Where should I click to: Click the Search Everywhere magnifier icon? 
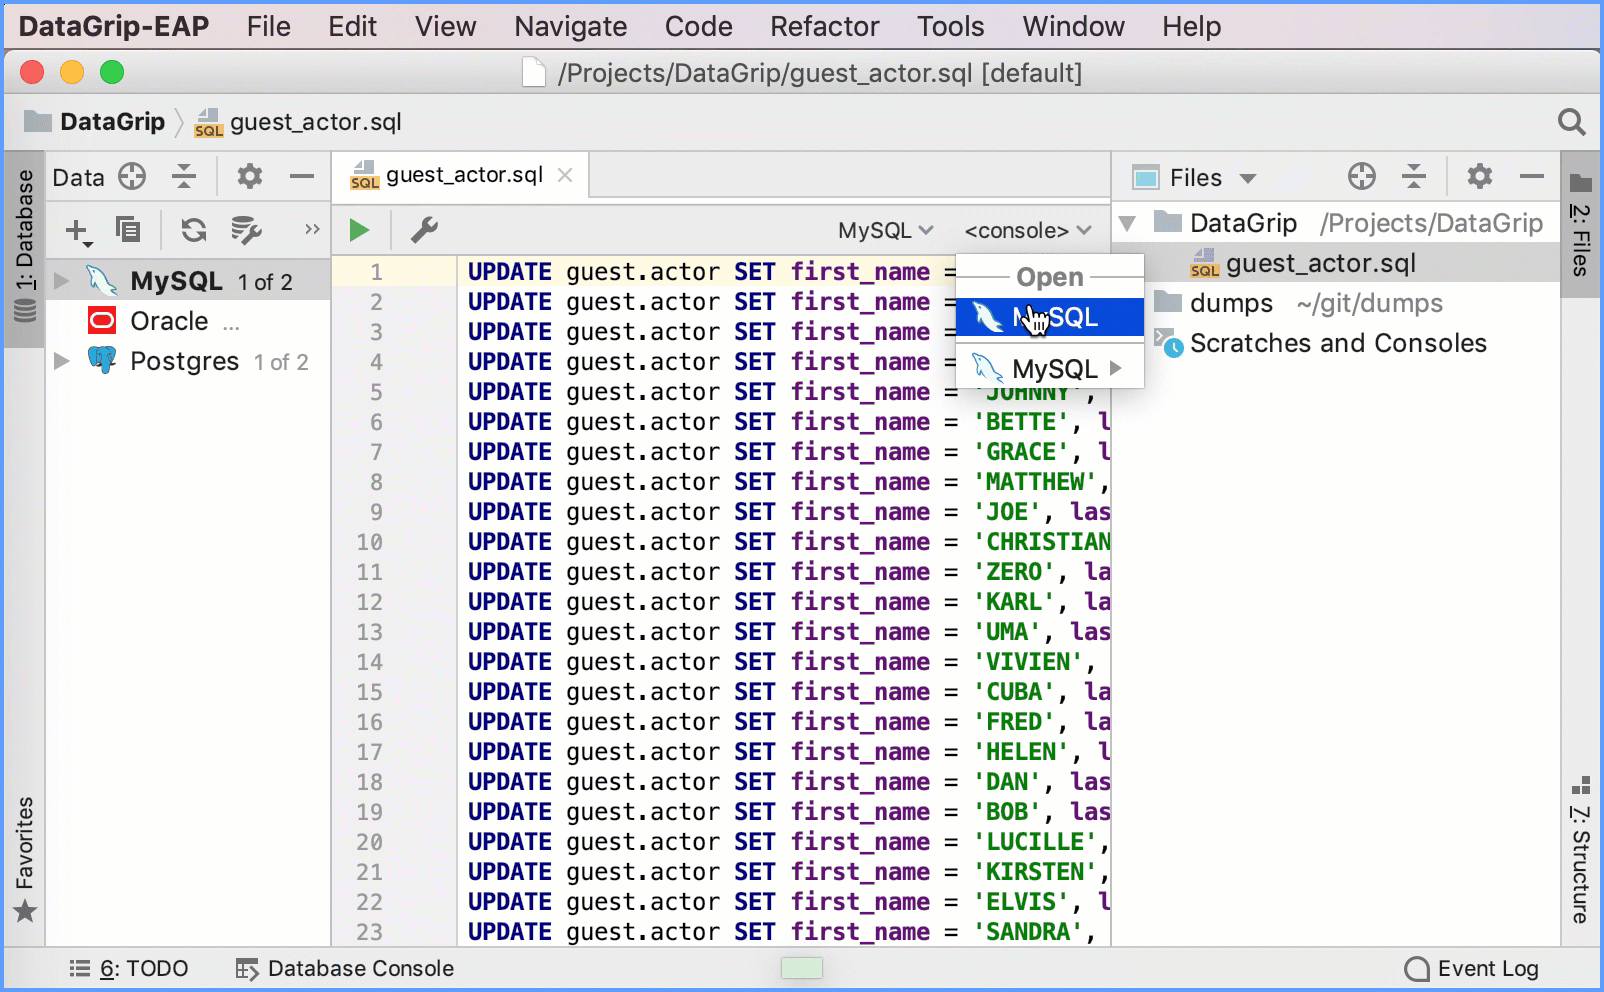[x=1572, y=122]
